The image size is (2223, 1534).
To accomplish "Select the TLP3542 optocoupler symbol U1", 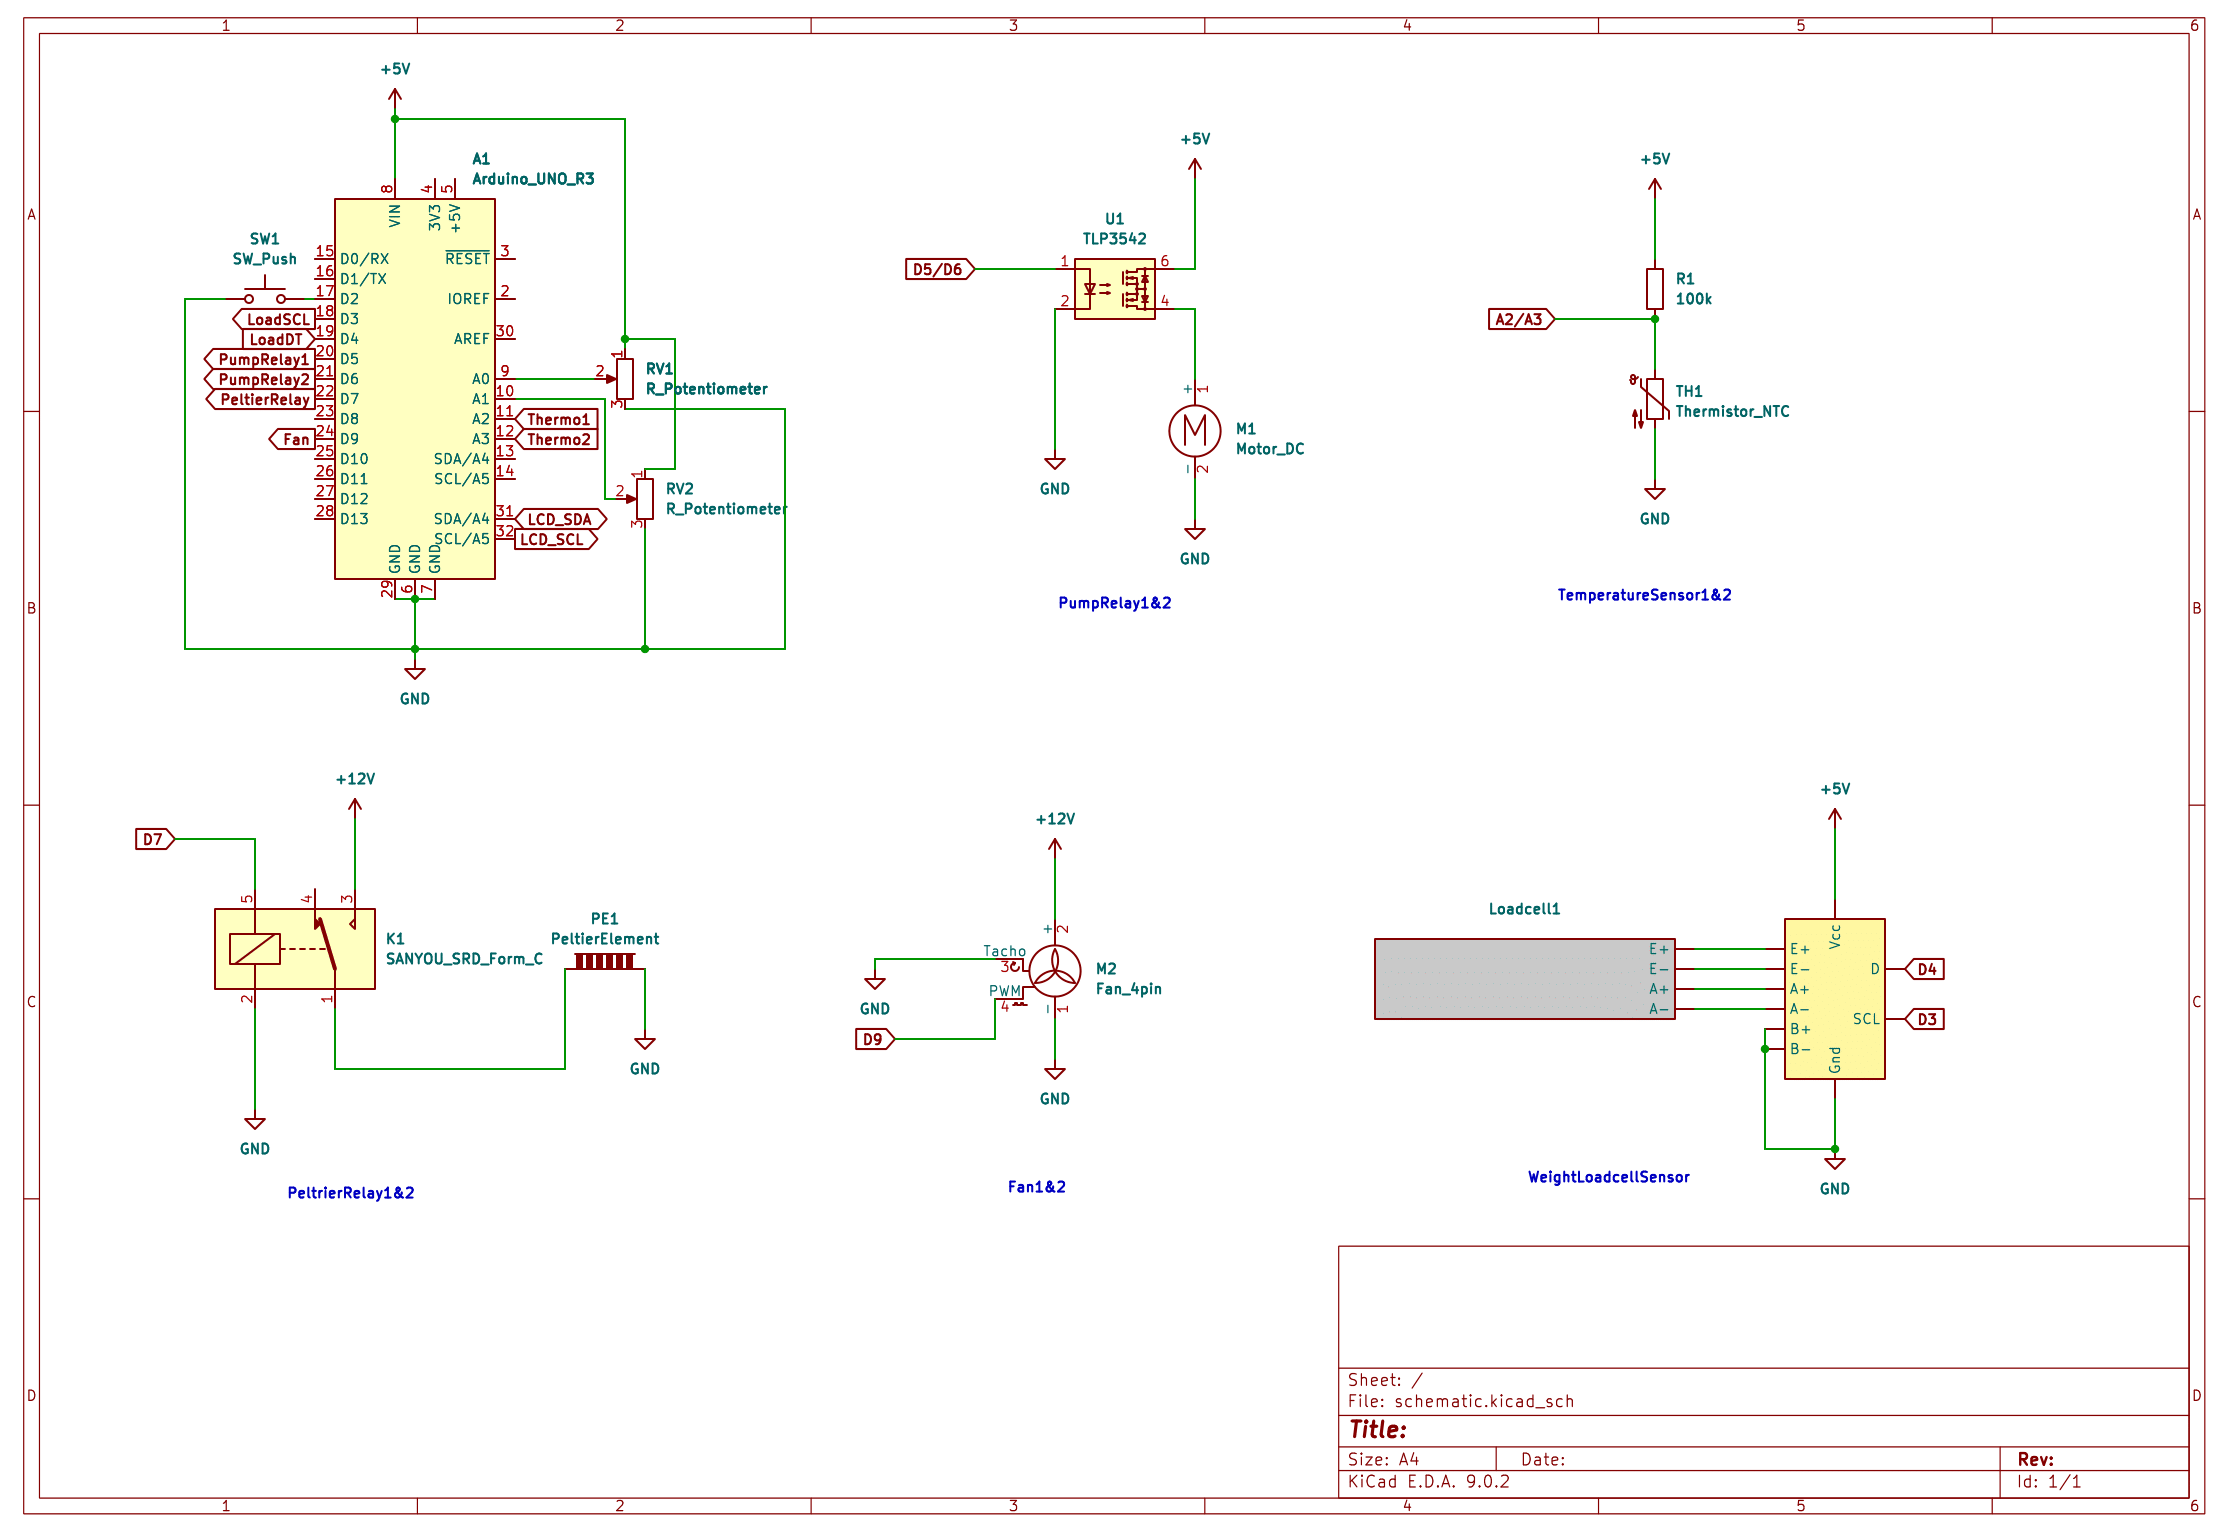I will tap(1115, 290).
